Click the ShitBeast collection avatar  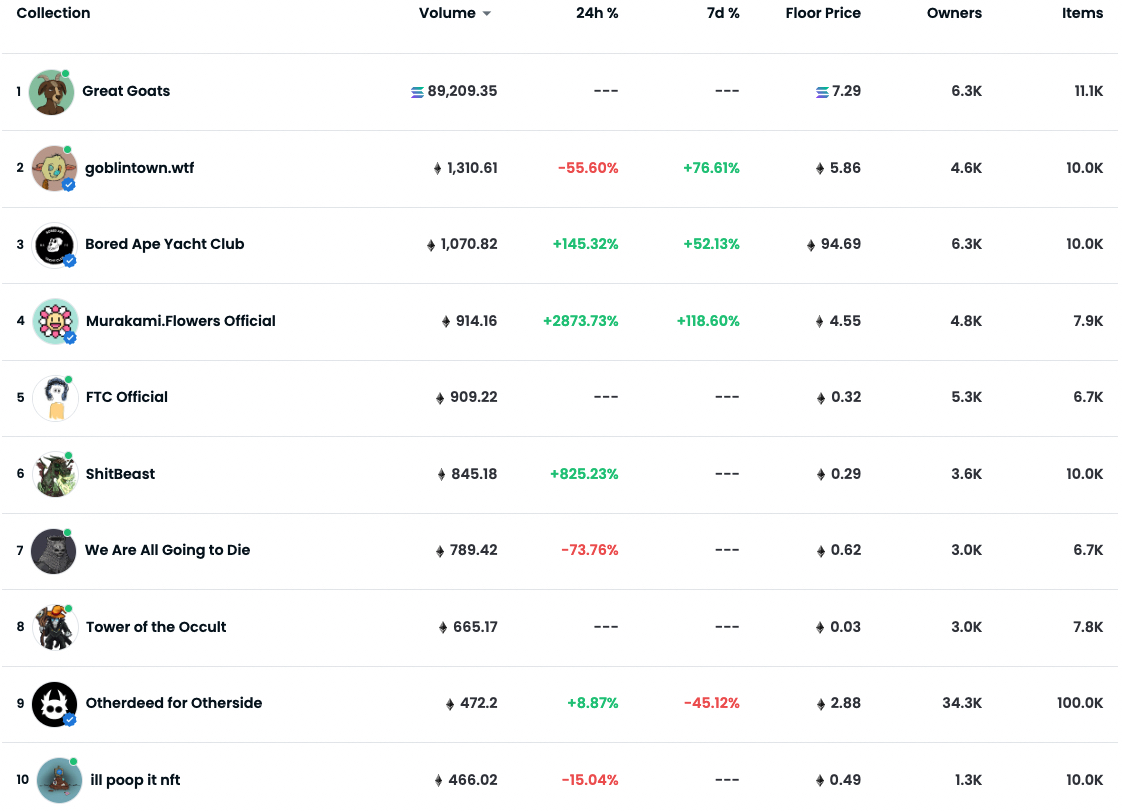click(55, 474)
